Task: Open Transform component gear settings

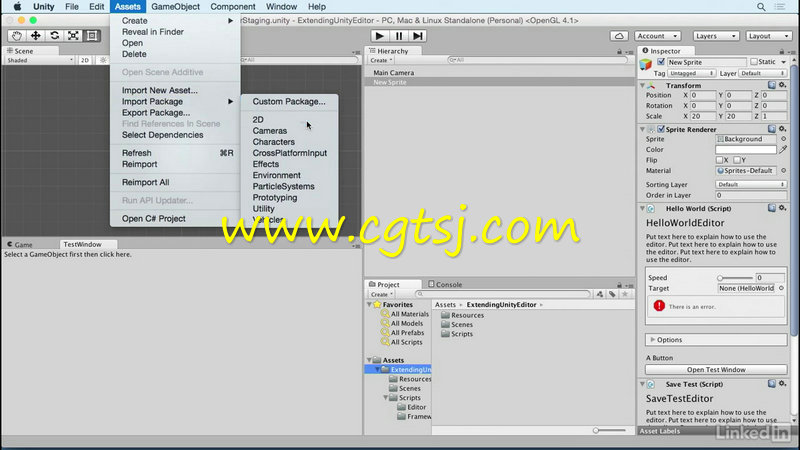Action: pos(782,85)
